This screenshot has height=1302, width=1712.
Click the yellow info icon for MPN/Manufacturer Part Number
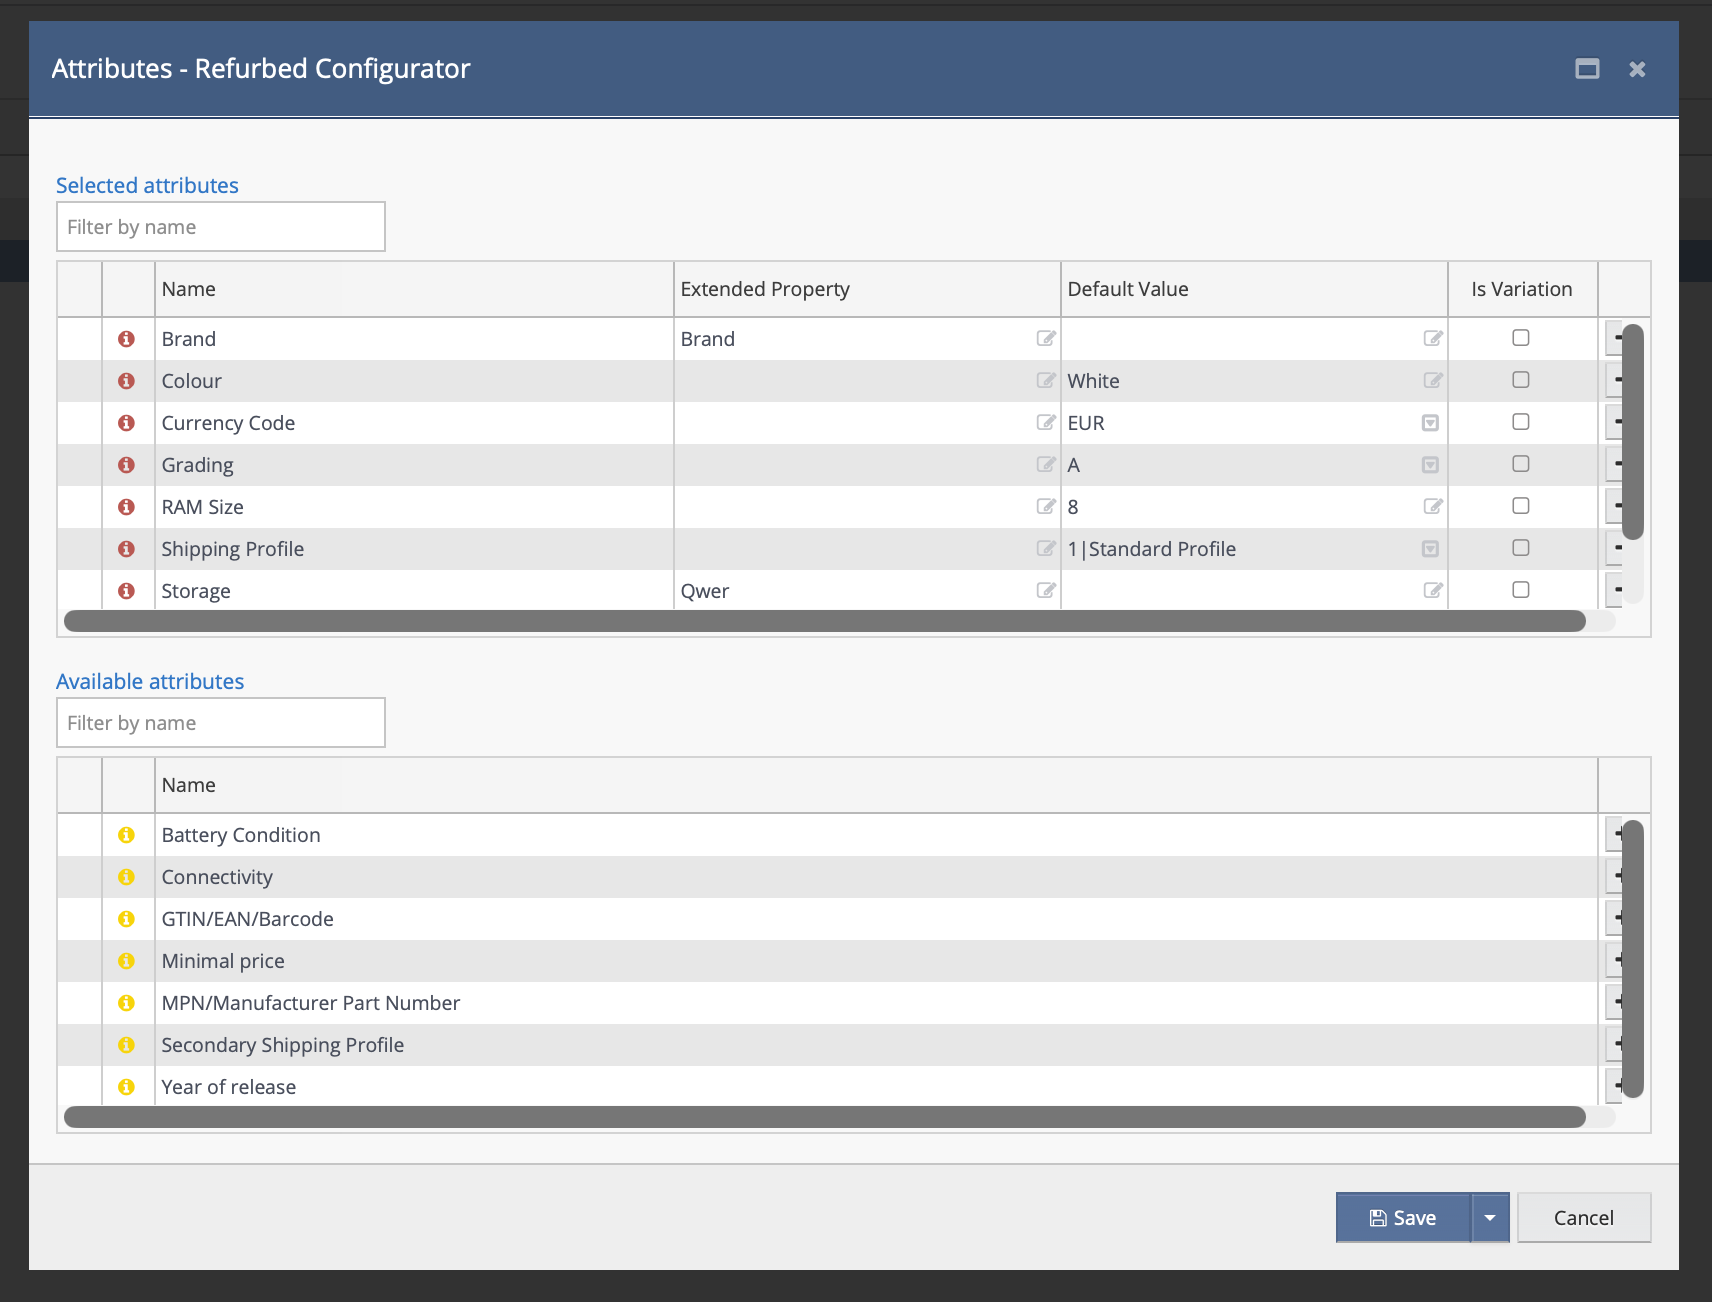(x=126, y=1003)
